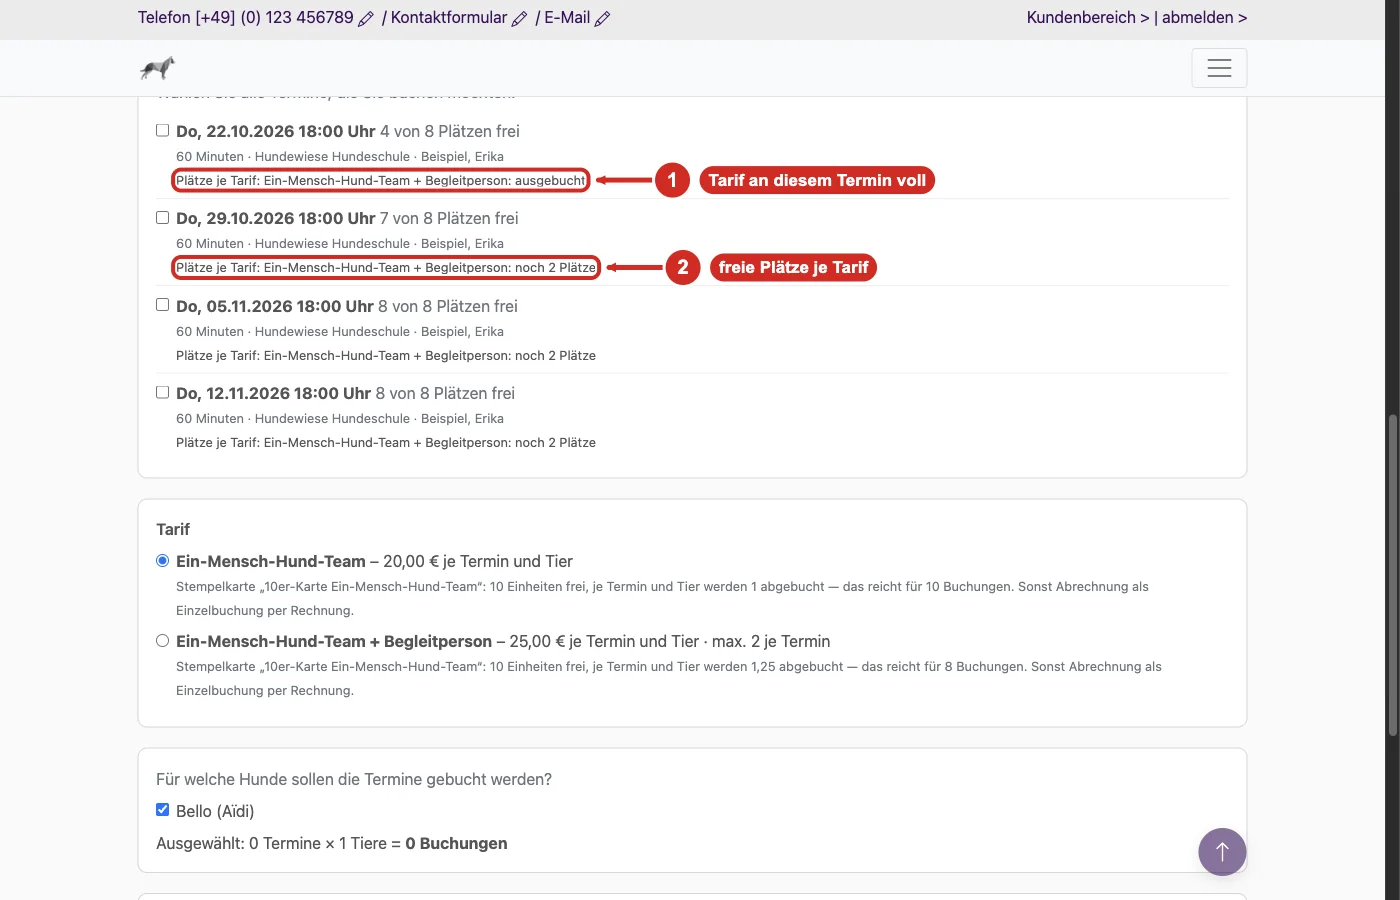
Task: Click the text '7 von 8 Plätzen frei'
Action: (x=449, y=218)
